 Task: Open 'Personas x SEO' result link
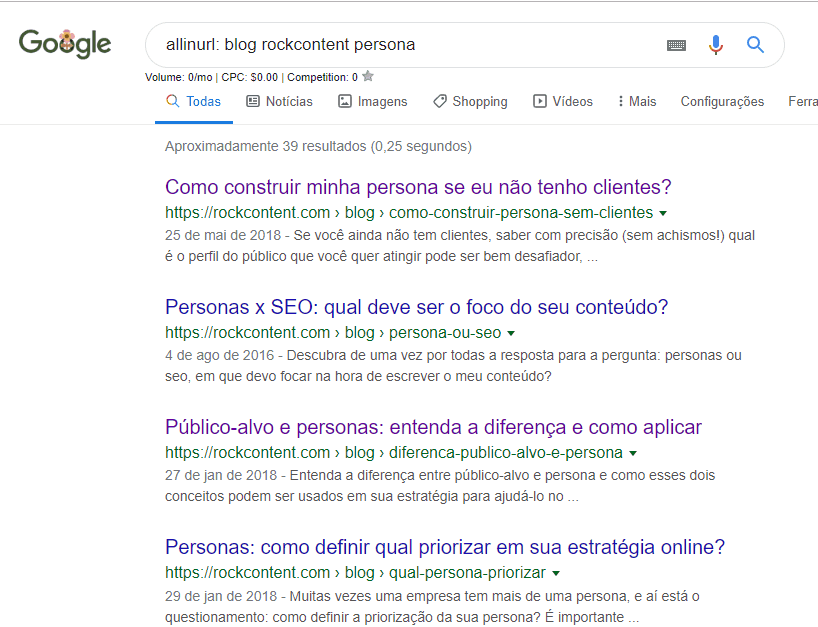point(416,307)
